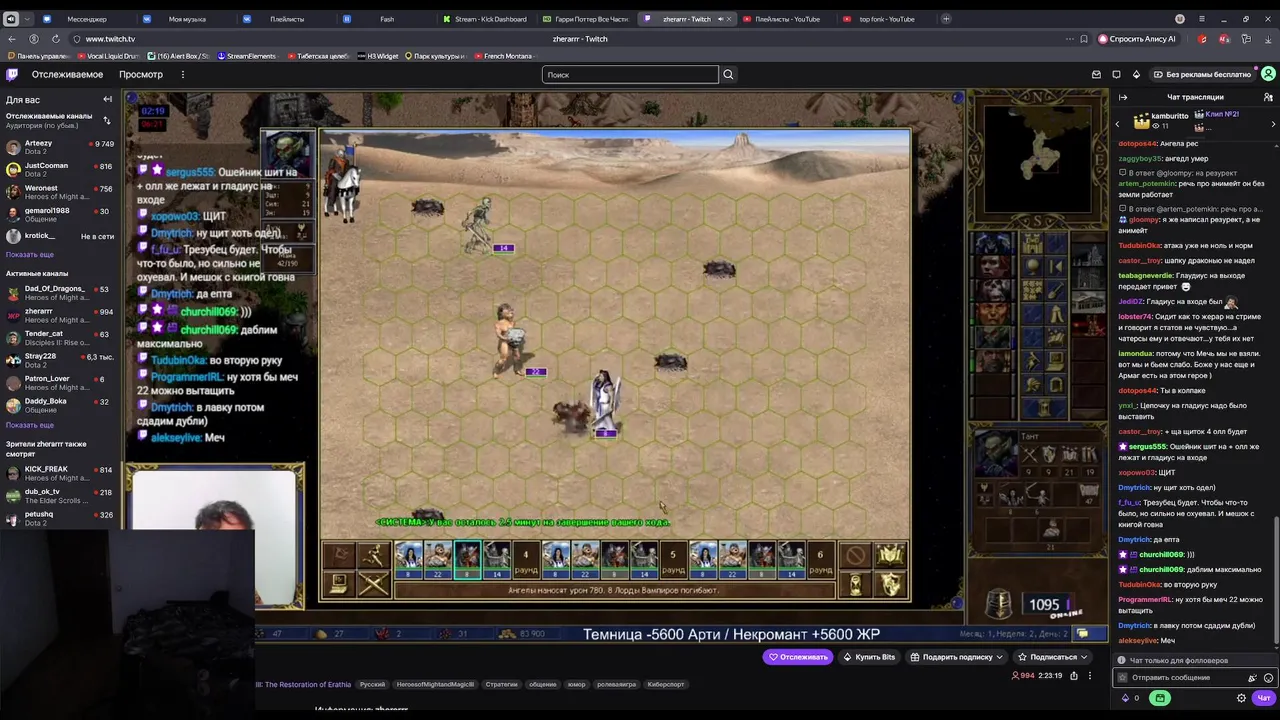Expand Показать еще under active channels
Viewport: 1280px width, 720px height.
30,425
